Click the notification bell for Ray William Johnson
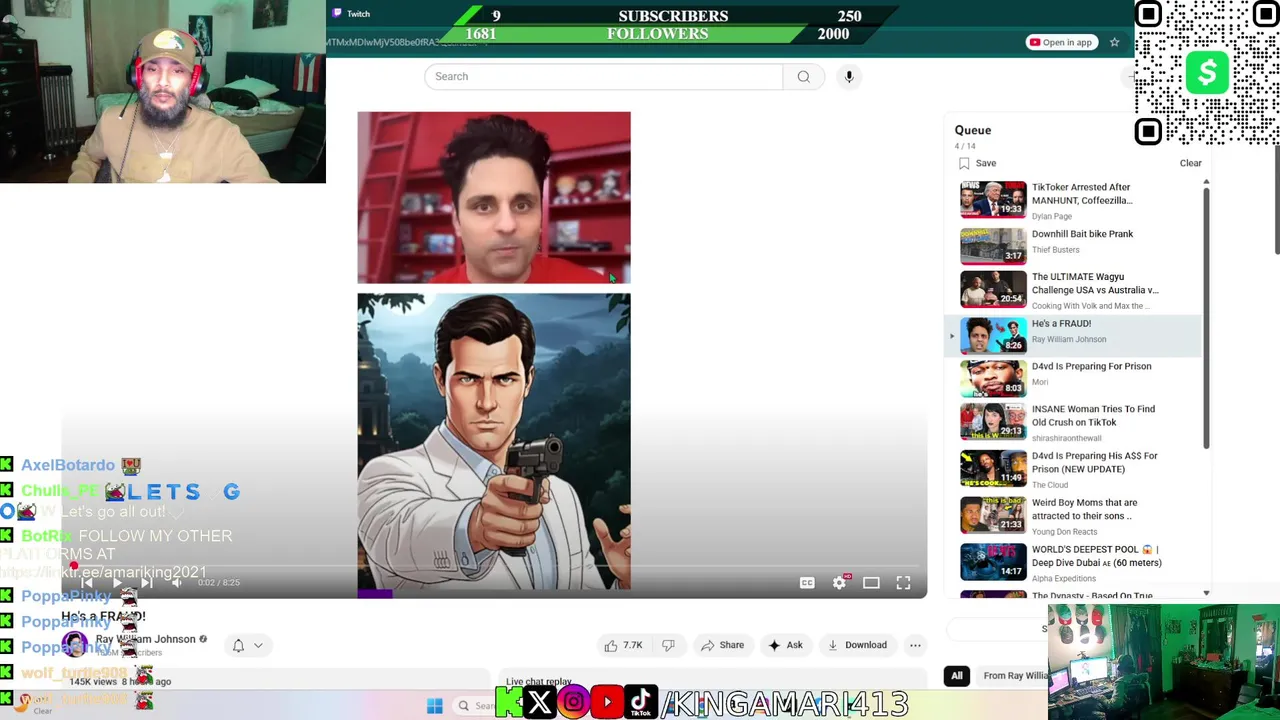Image resolution: width=1280 pixels, height=720 pixels. [x=238, y=646]
